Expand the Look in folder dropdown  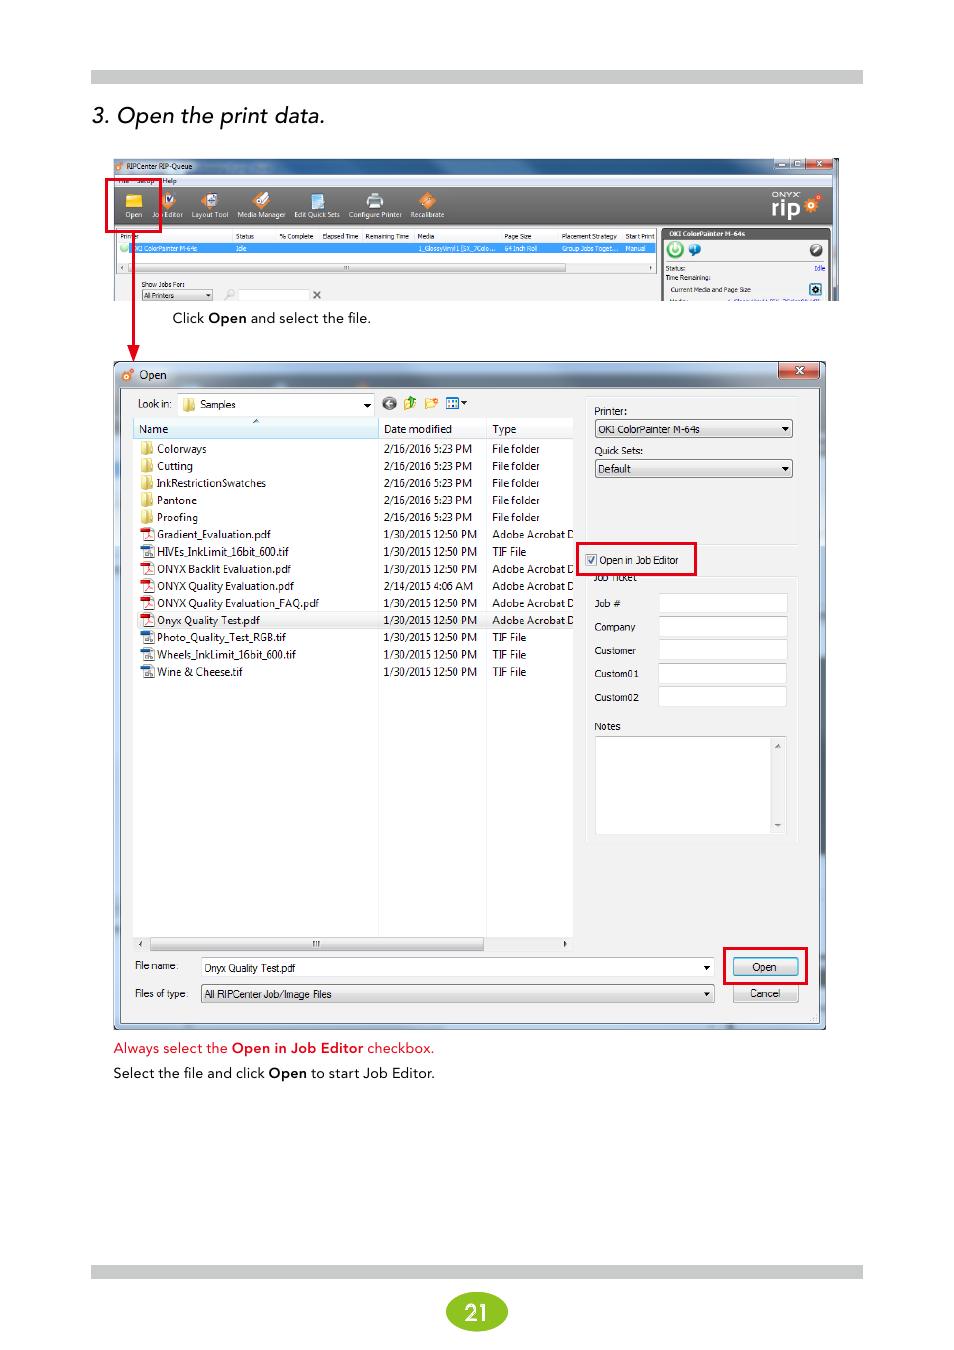(x=367, y=405)
